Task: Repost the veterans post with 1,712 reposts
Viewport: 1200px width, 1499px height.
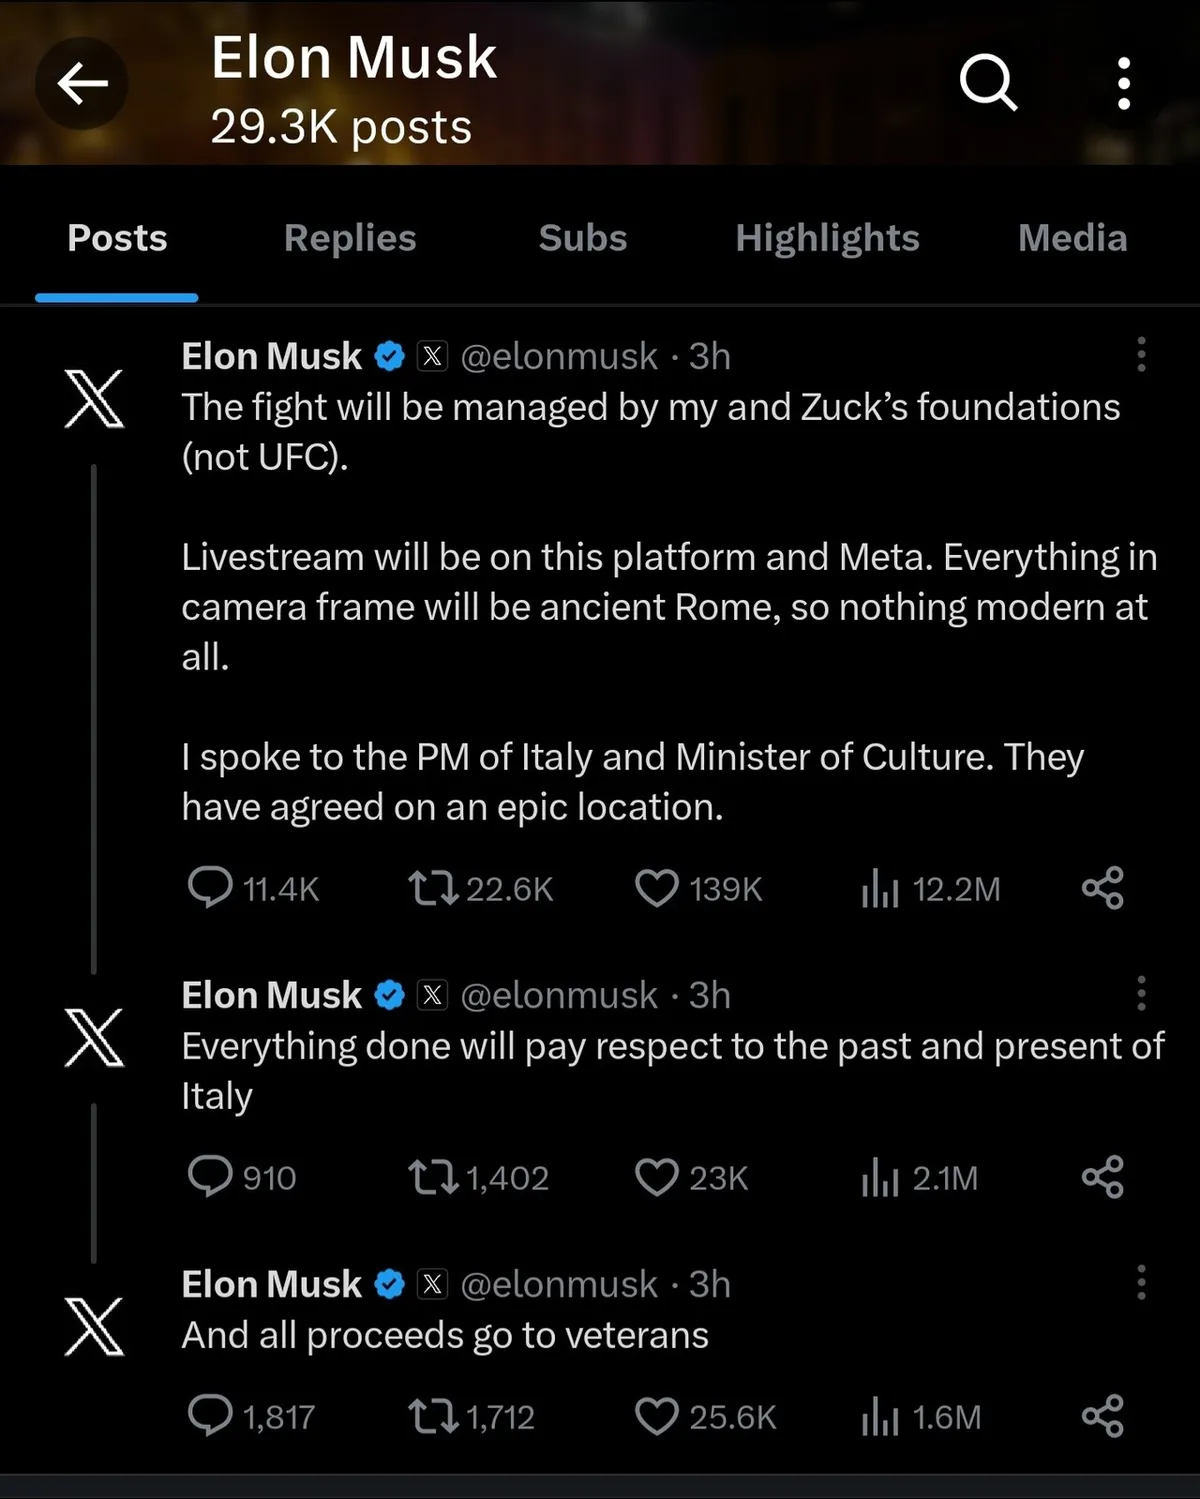Action: pyautogui.click(x=433, y=1416)
